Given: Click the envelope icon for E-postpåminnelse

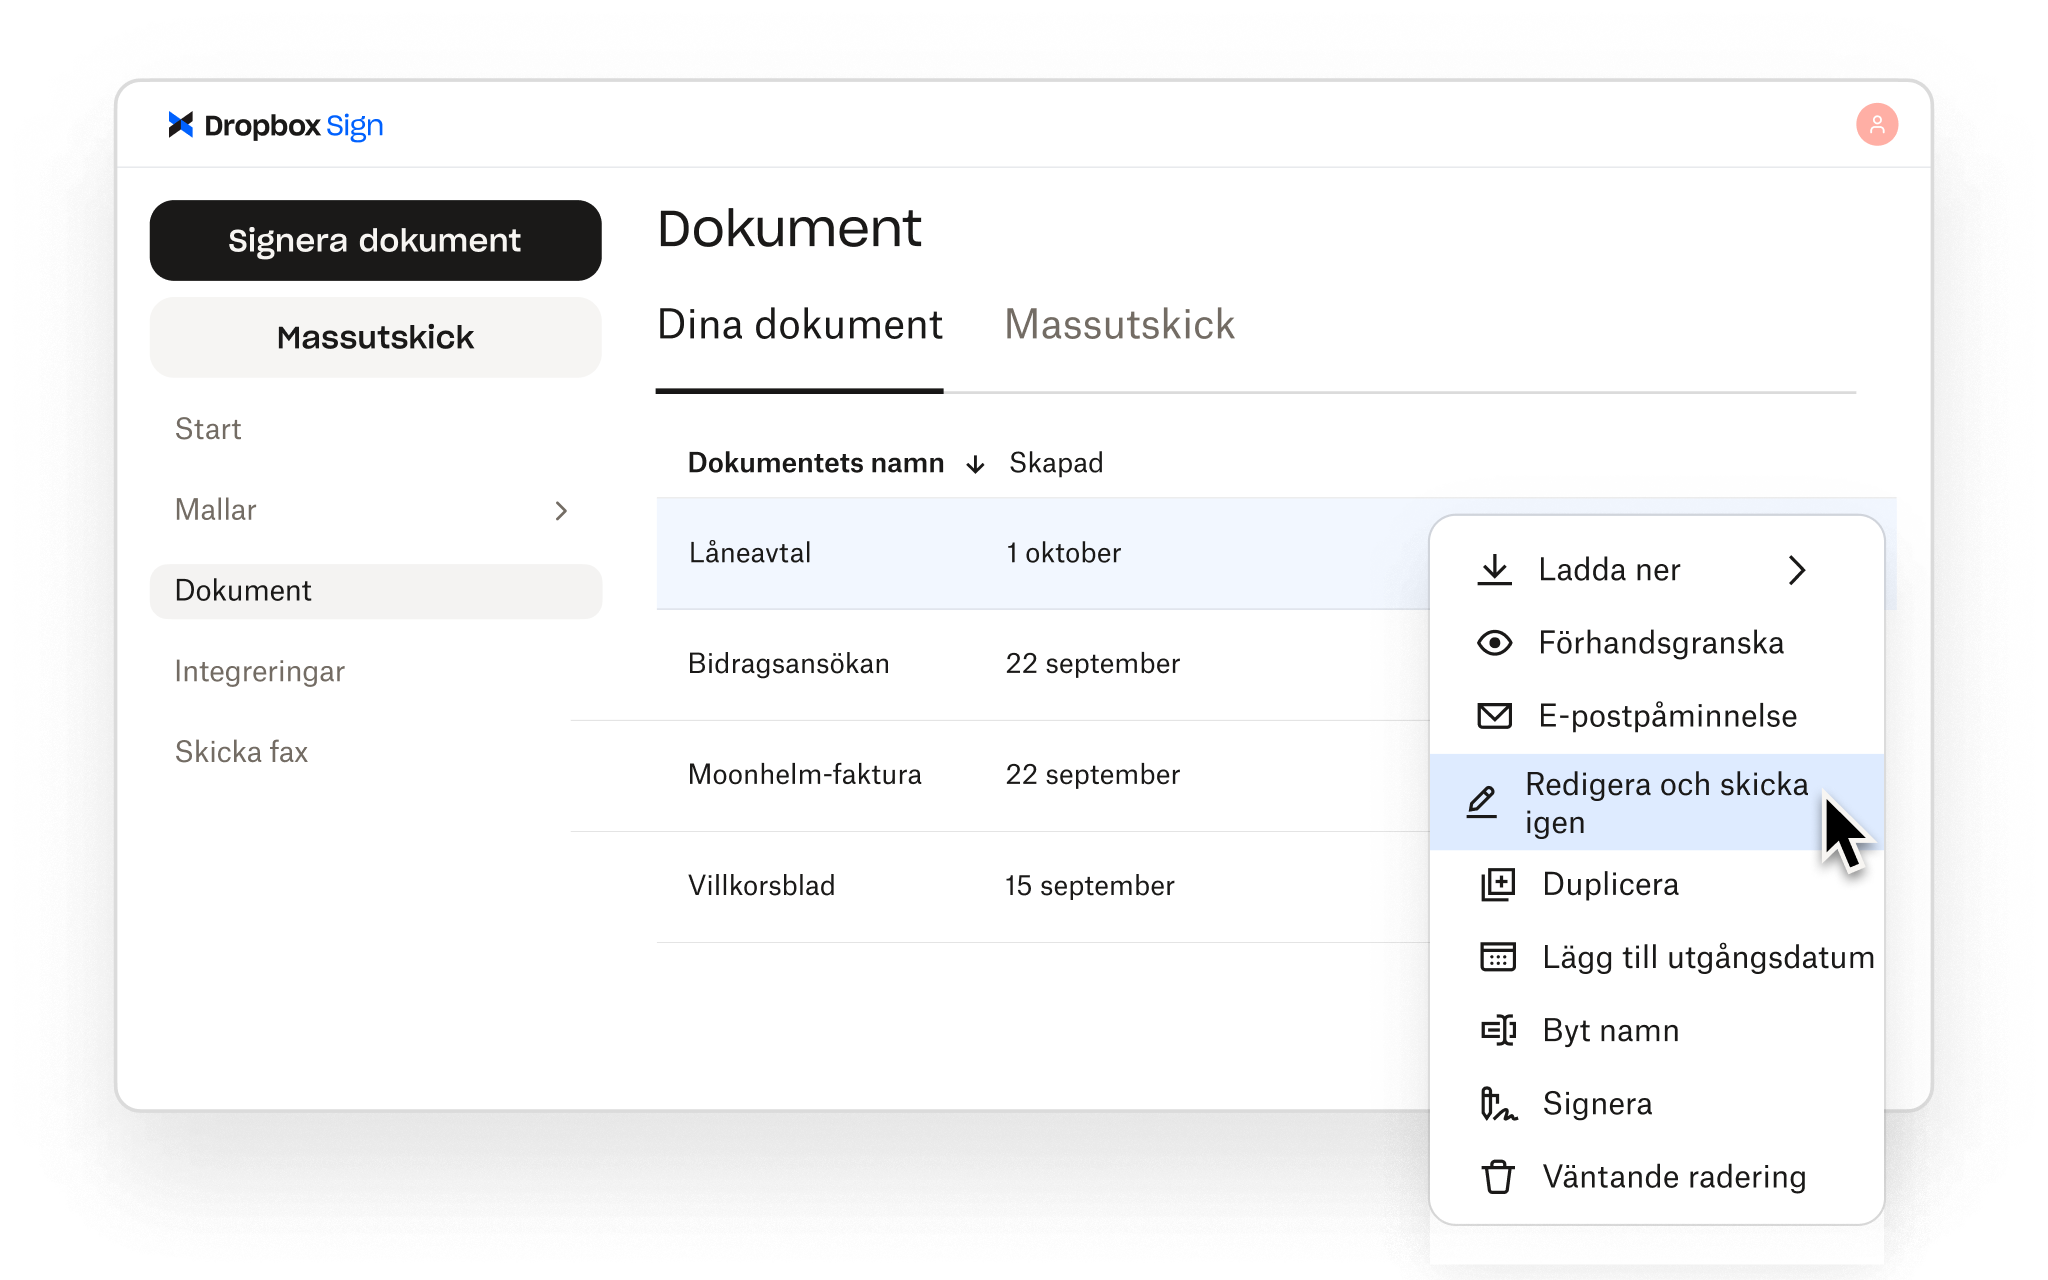Looking at the screenshot, I should click(1495, 716).
